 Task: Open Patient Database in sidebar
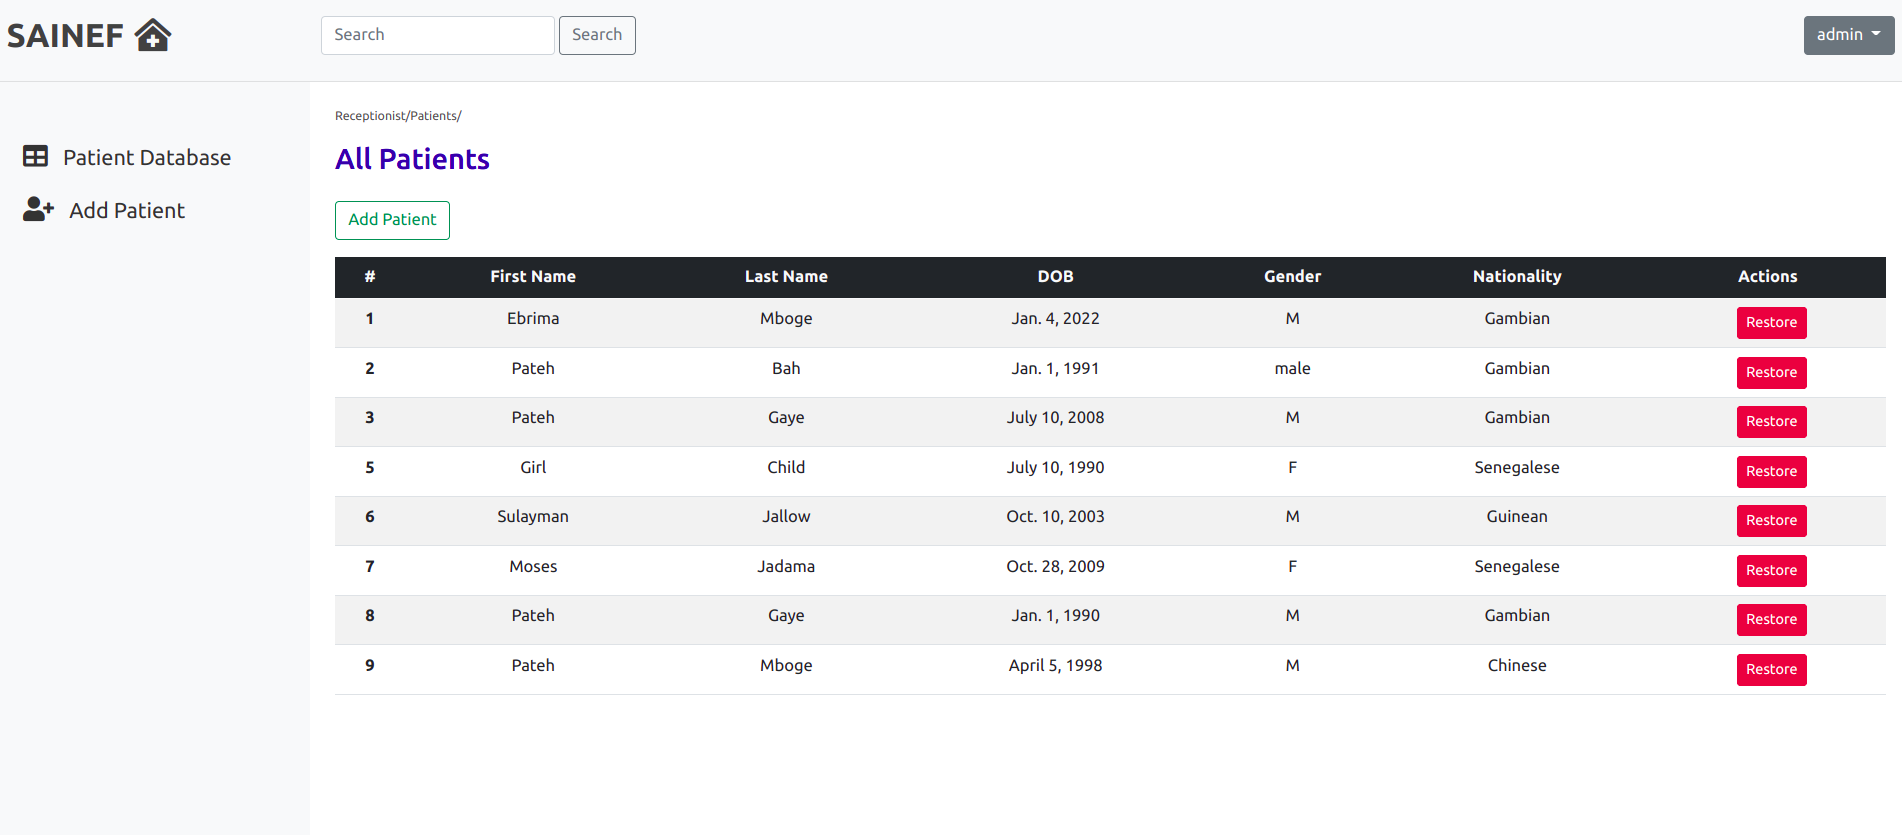pos(146,158)
